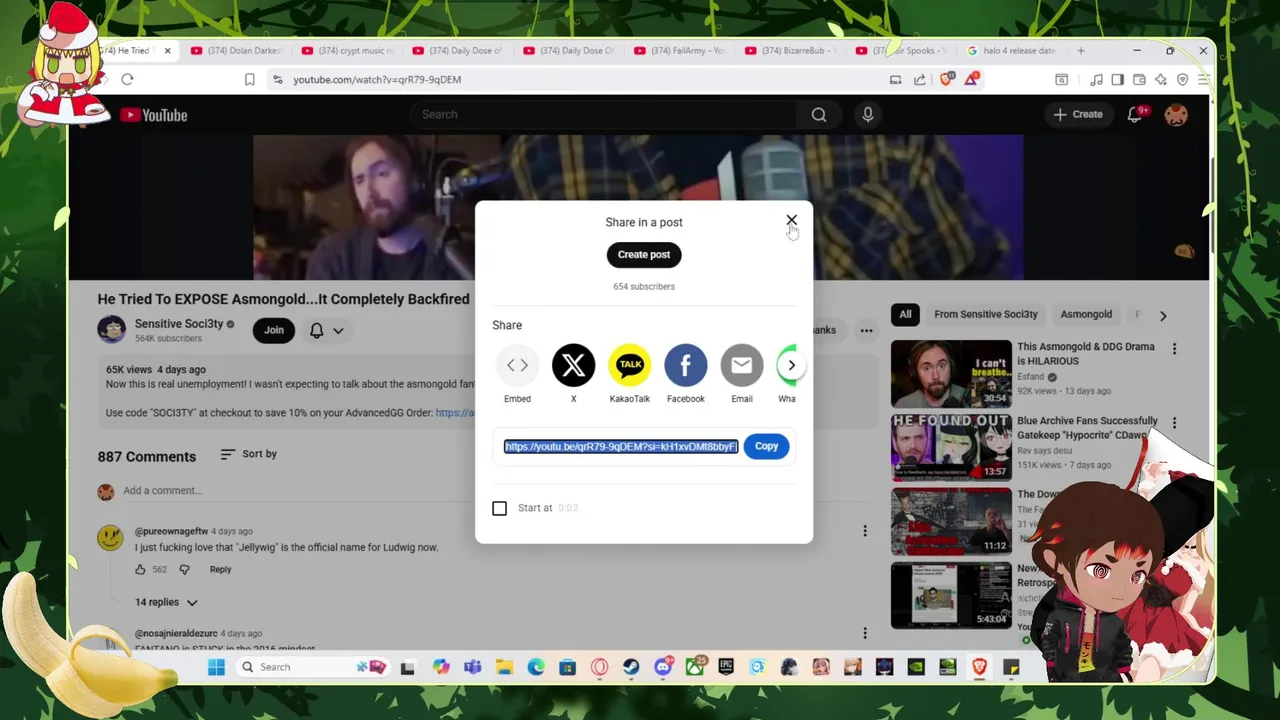Open more actions dots under video
The height and width of the screenshot is (720, 1280).
click(866, 330)
